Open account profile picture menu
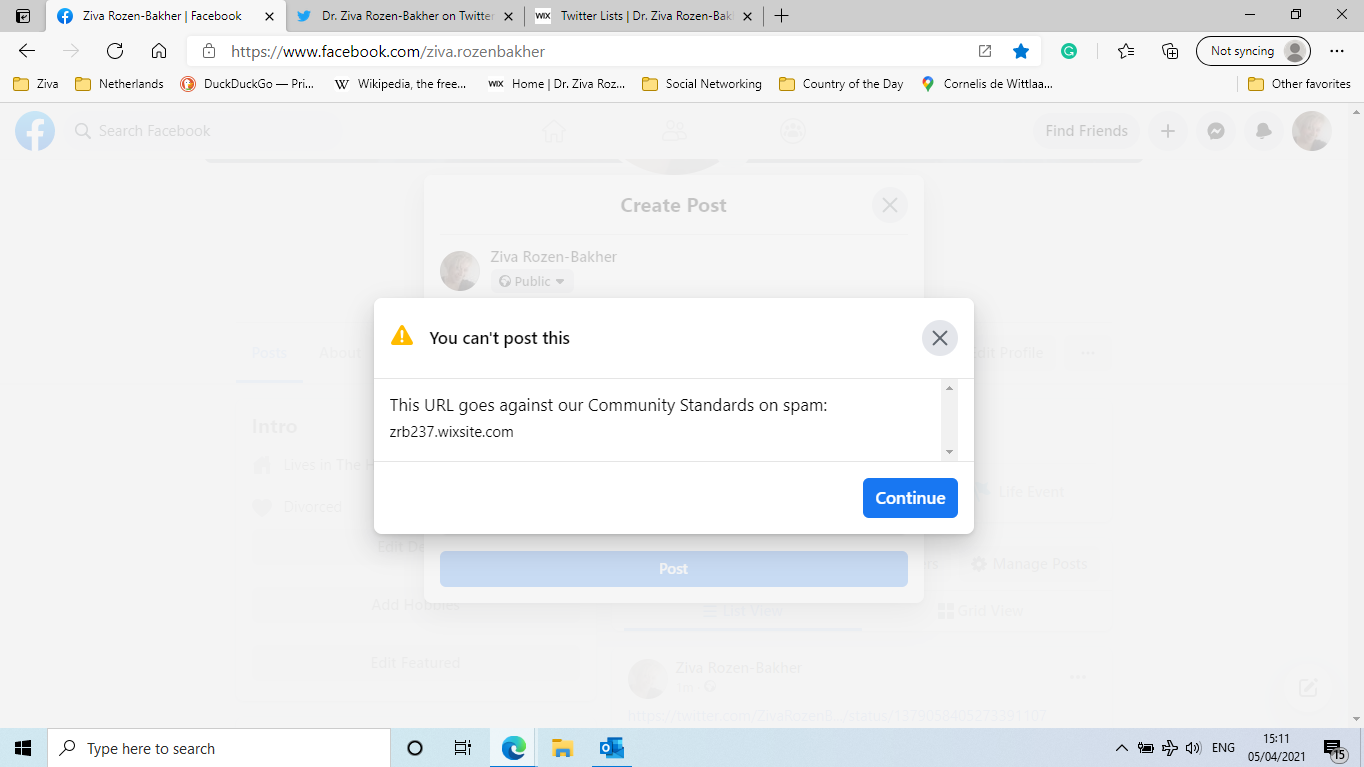The height and width of the screenshot is (767, 1364). 1311,131
